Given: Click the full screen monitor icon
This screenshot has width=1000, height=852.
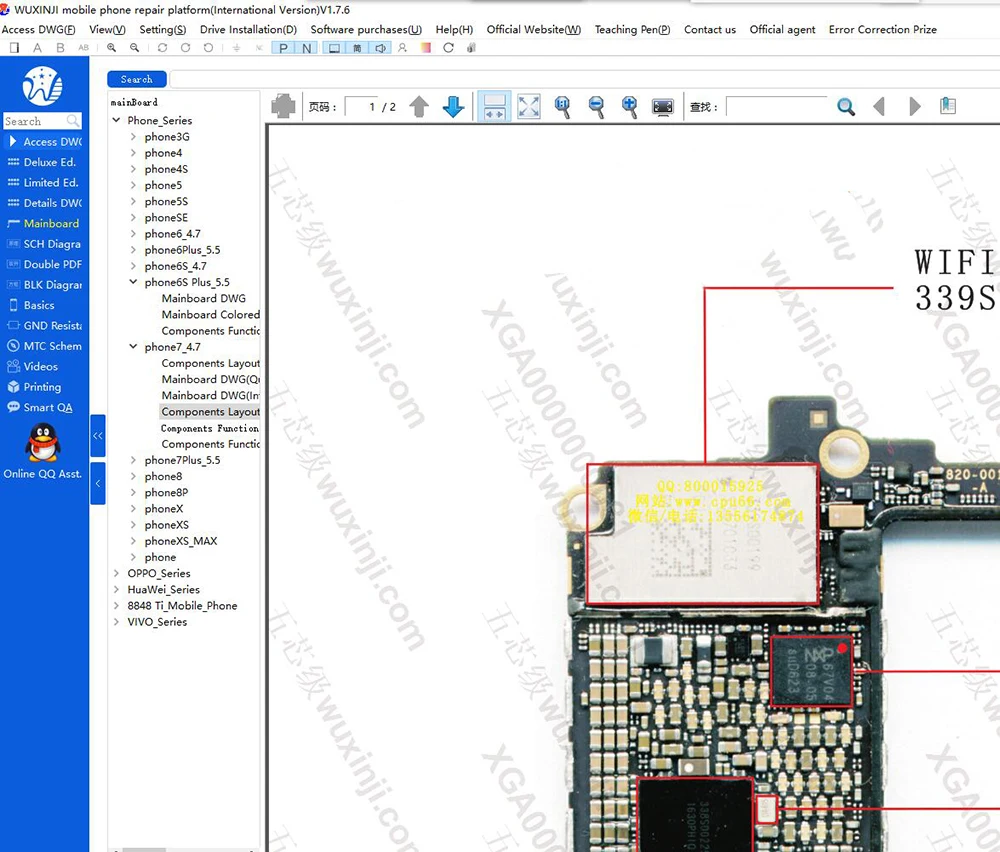Looking at the screenshot, I should click(663, 106).
